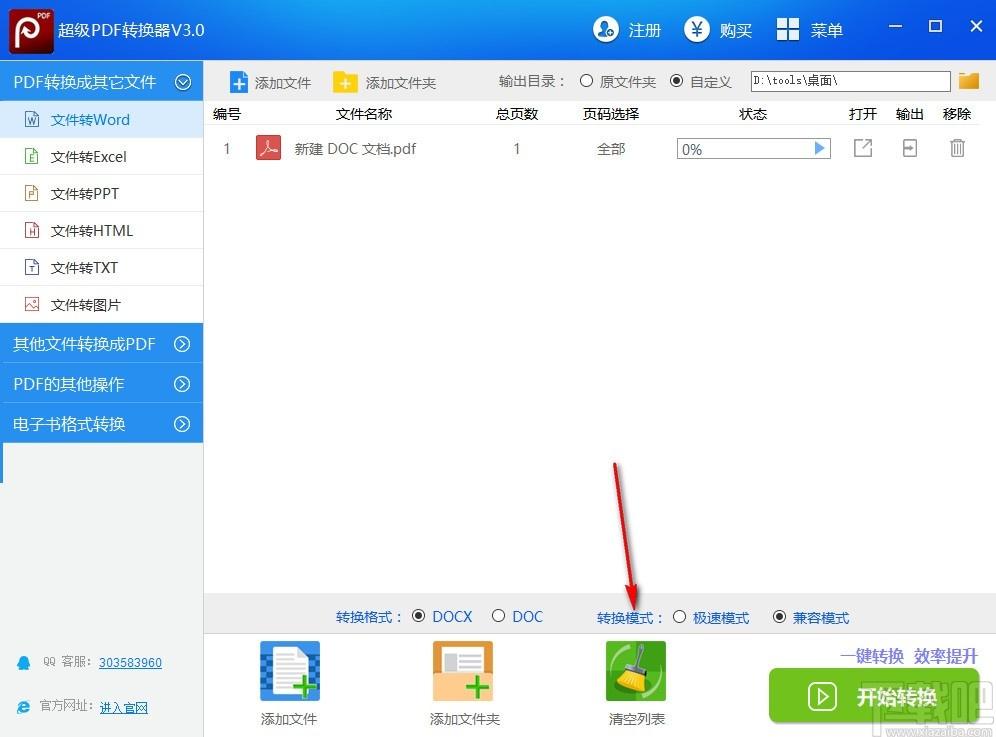Image resolution: width=996 pixels, height=737 pixels.
Task: Click the Word file icon beside 文件转Word
Action: [32, 119]
